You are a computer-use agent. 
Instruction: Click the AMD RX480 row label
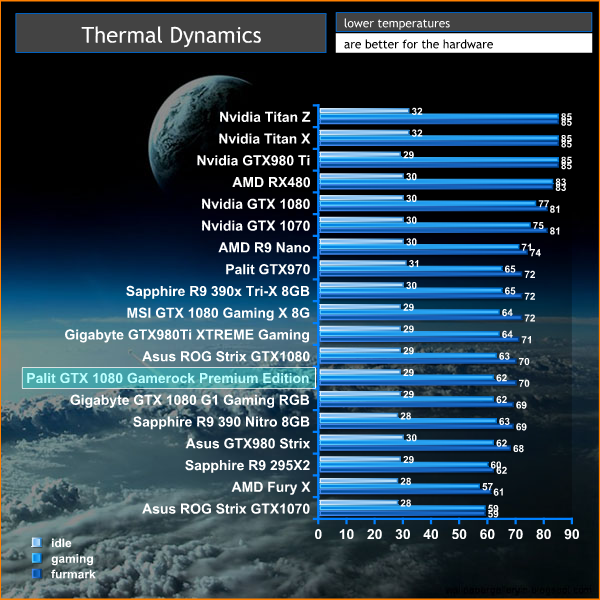[271, 182]
